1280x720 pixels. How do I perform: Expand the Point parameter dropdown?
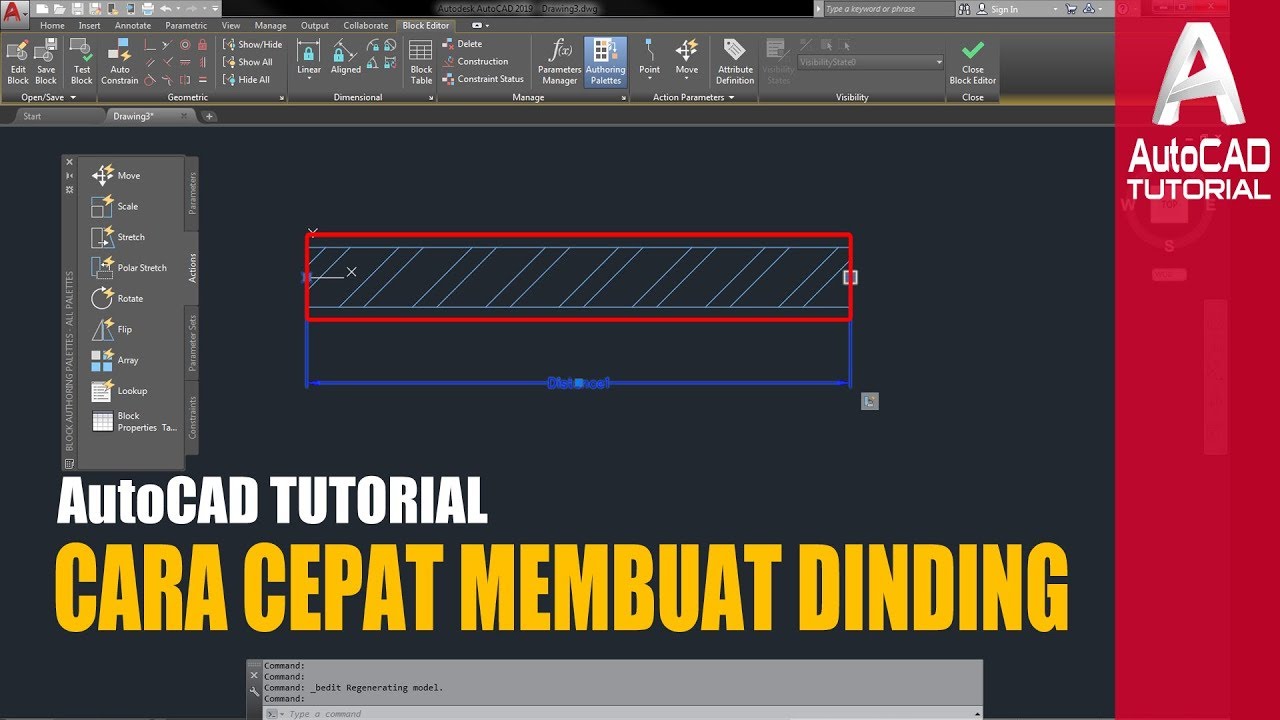pos(650,80)
